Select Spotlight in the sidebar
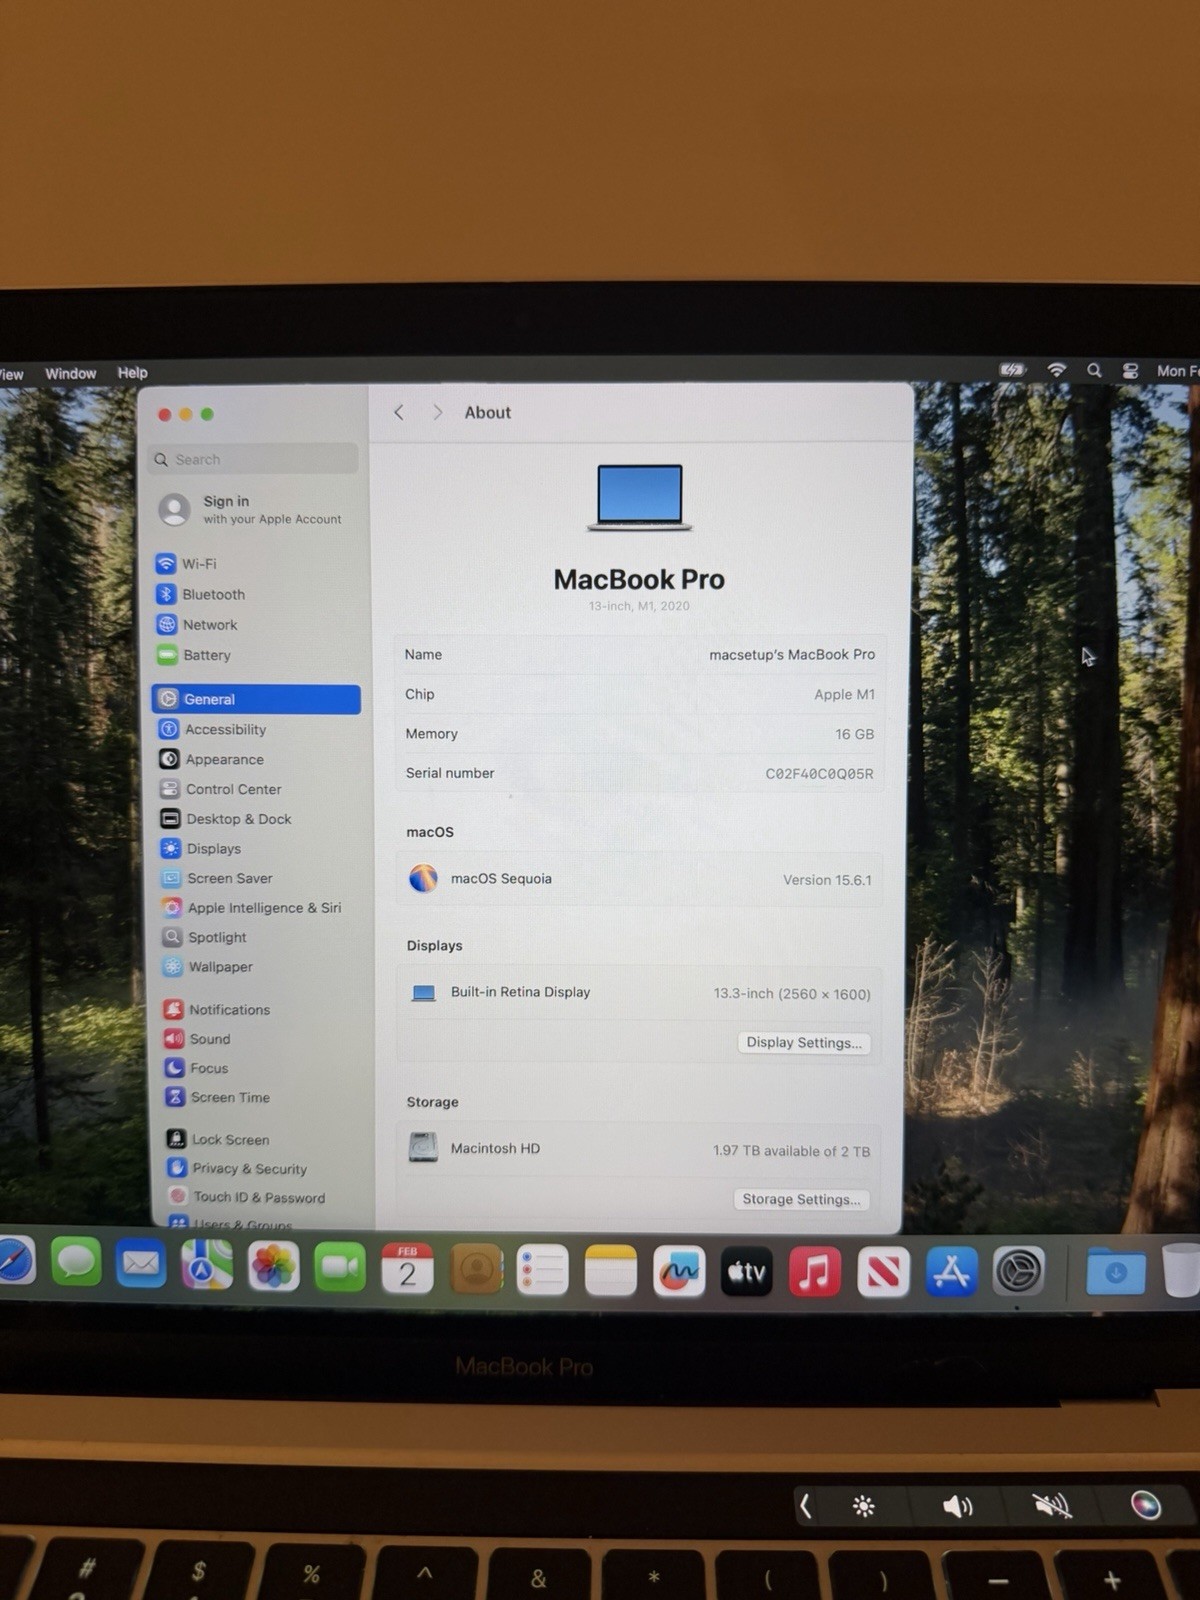Image resolution: width=1200 pixels, height=1600 pixels. pyautogui.click(x=205, y=937)
